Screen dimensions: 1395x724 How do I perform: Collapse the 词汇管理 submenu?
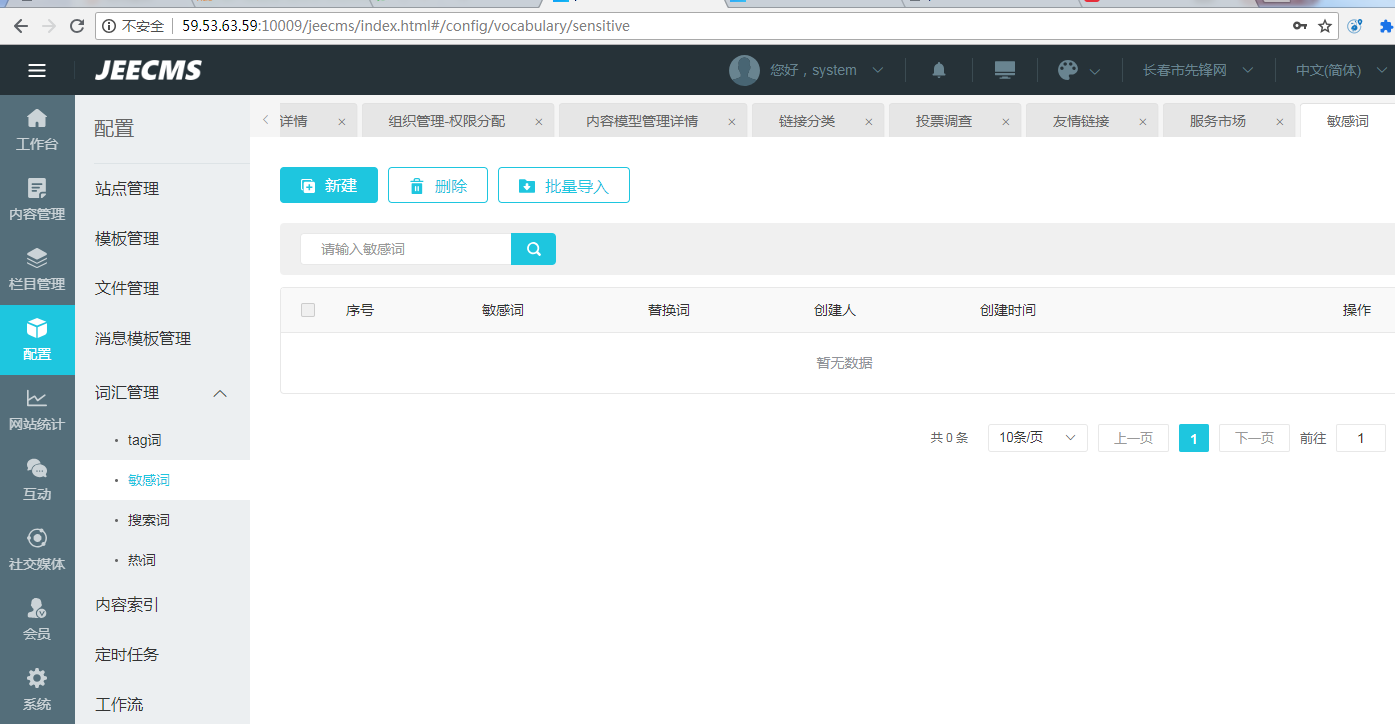coord(221,393)
